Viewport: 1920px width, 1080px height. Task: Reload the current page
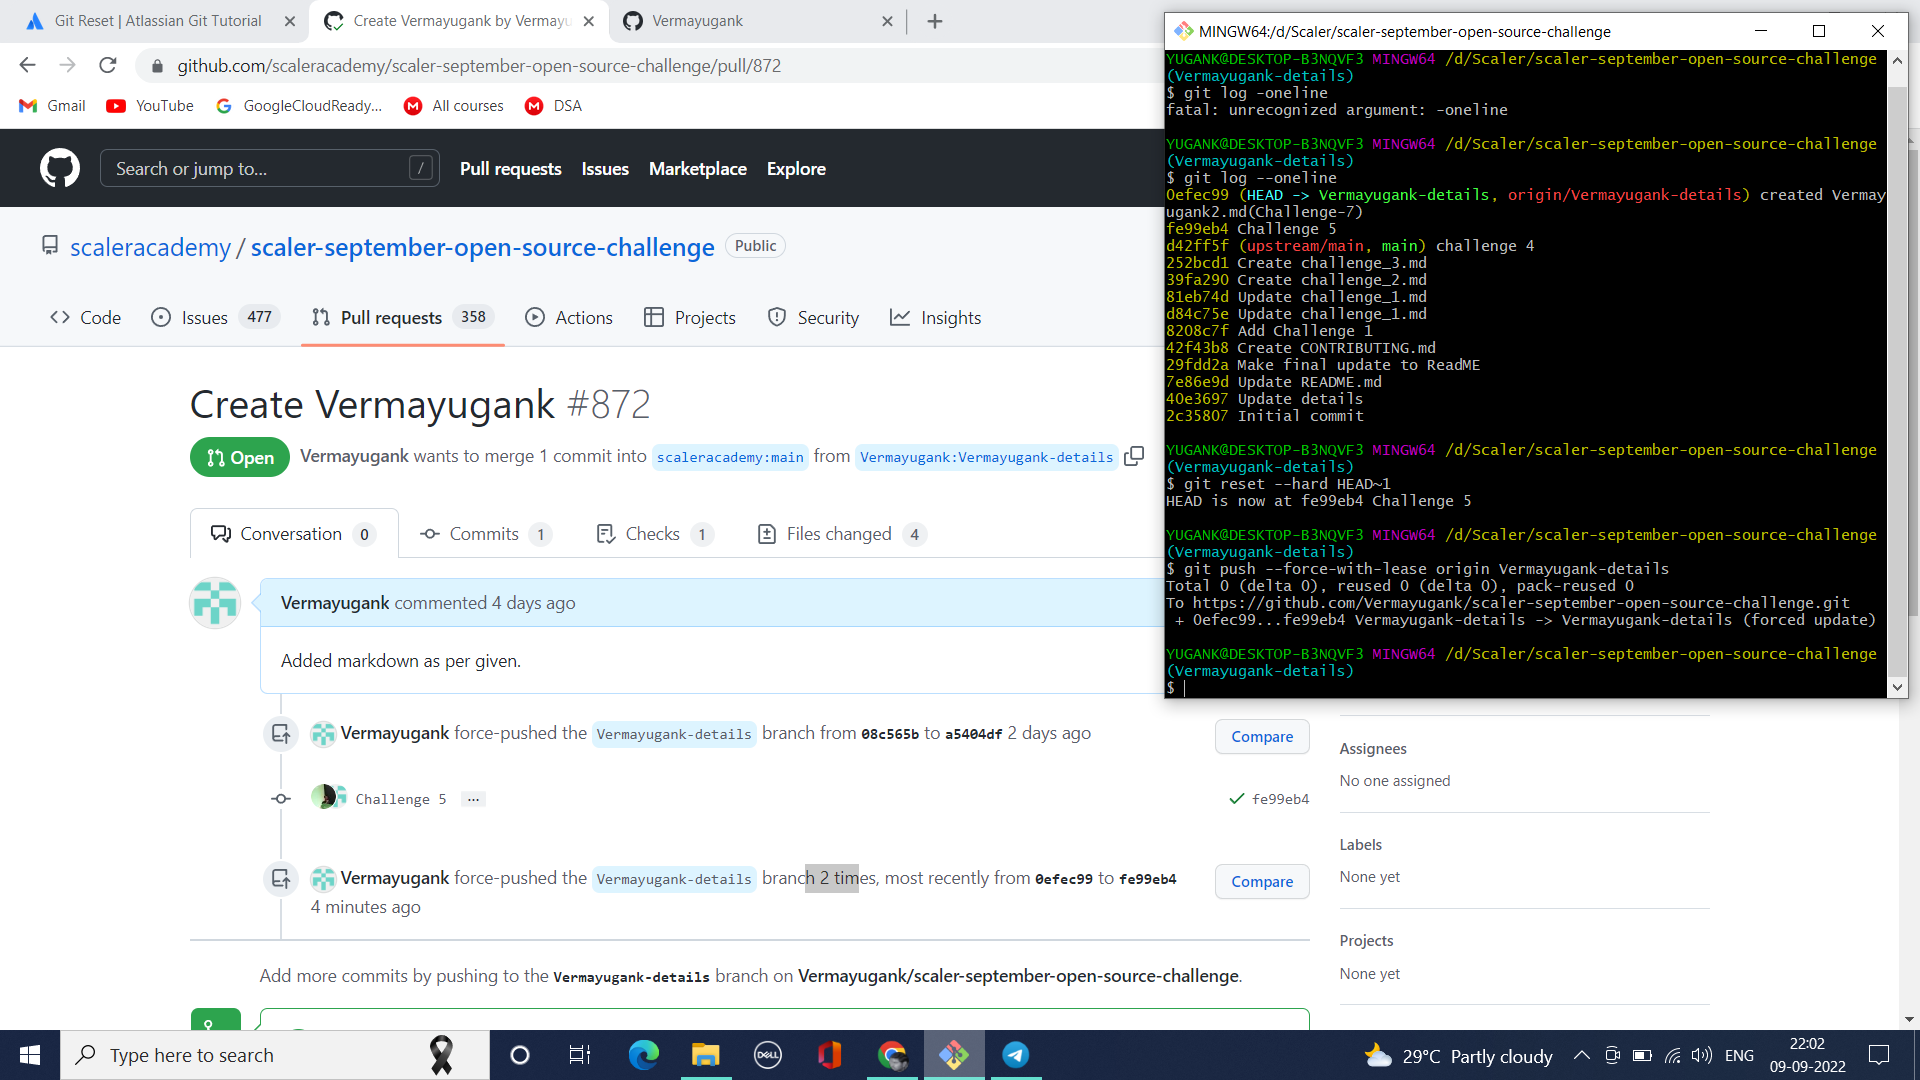click(x=107, y=65)
